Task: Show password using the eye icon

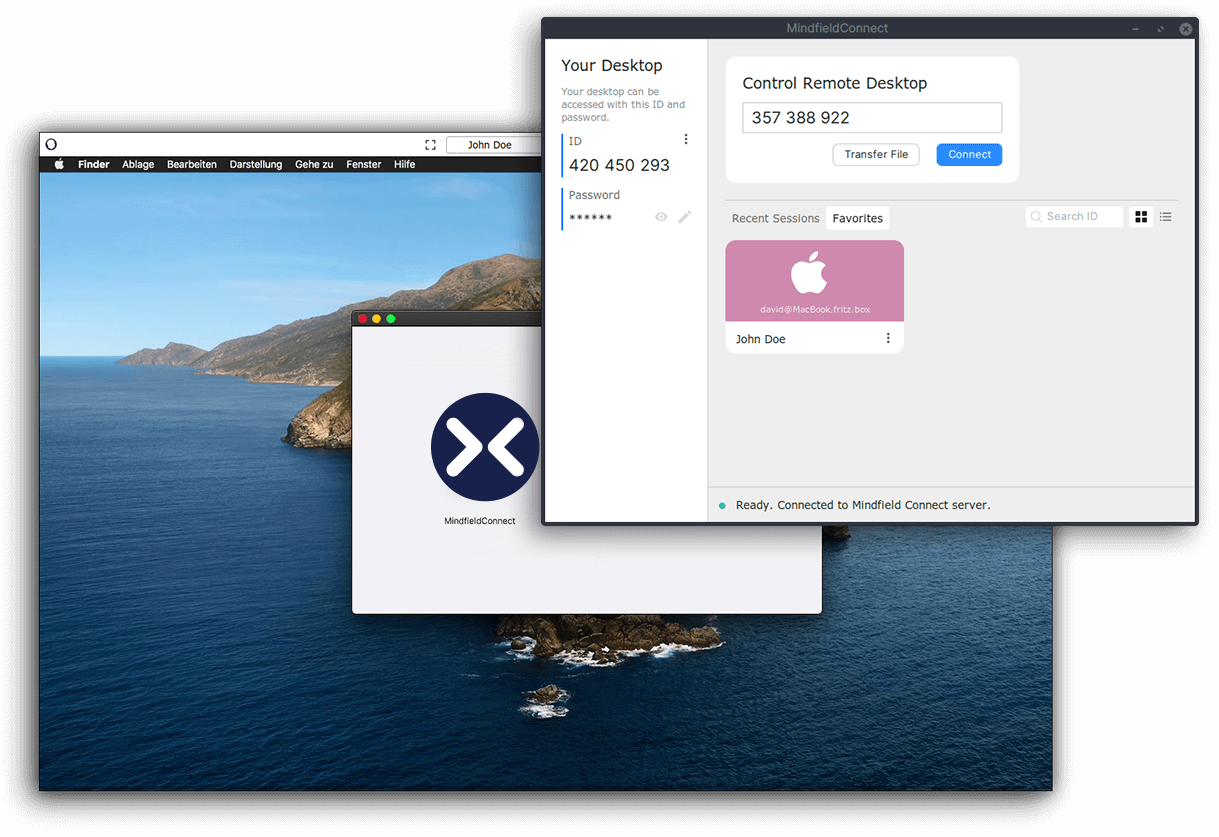Action: (x=661, y=217)
